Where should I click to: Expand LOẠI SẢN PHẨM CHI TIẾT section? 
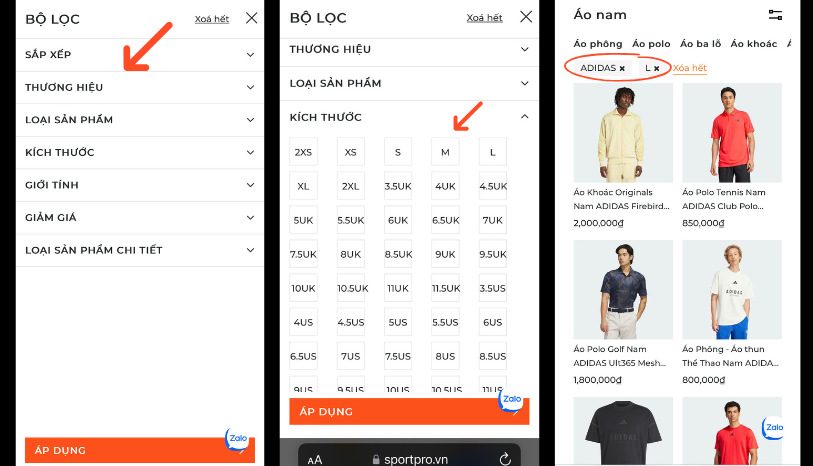click(x=140, y=251)
